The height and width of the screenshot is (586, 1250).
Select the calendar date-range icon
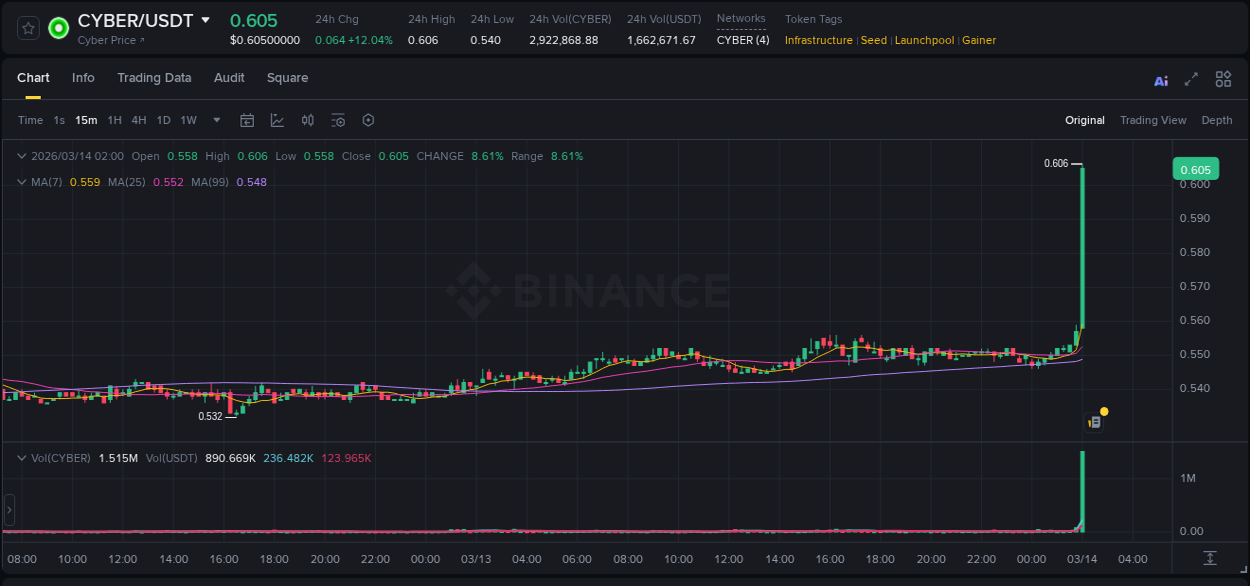(x=247, y=120)
